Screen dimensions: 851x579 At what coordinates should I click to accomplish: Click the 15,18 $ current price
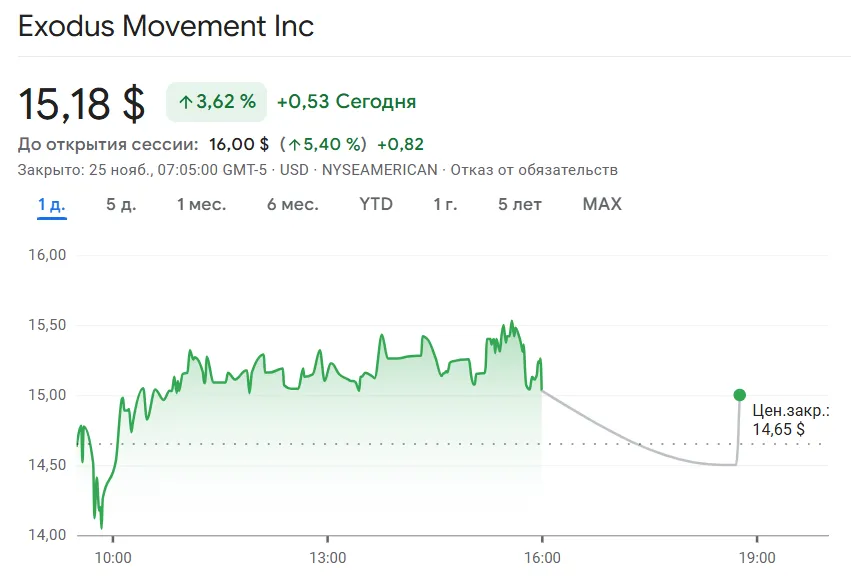click(82, 103)
